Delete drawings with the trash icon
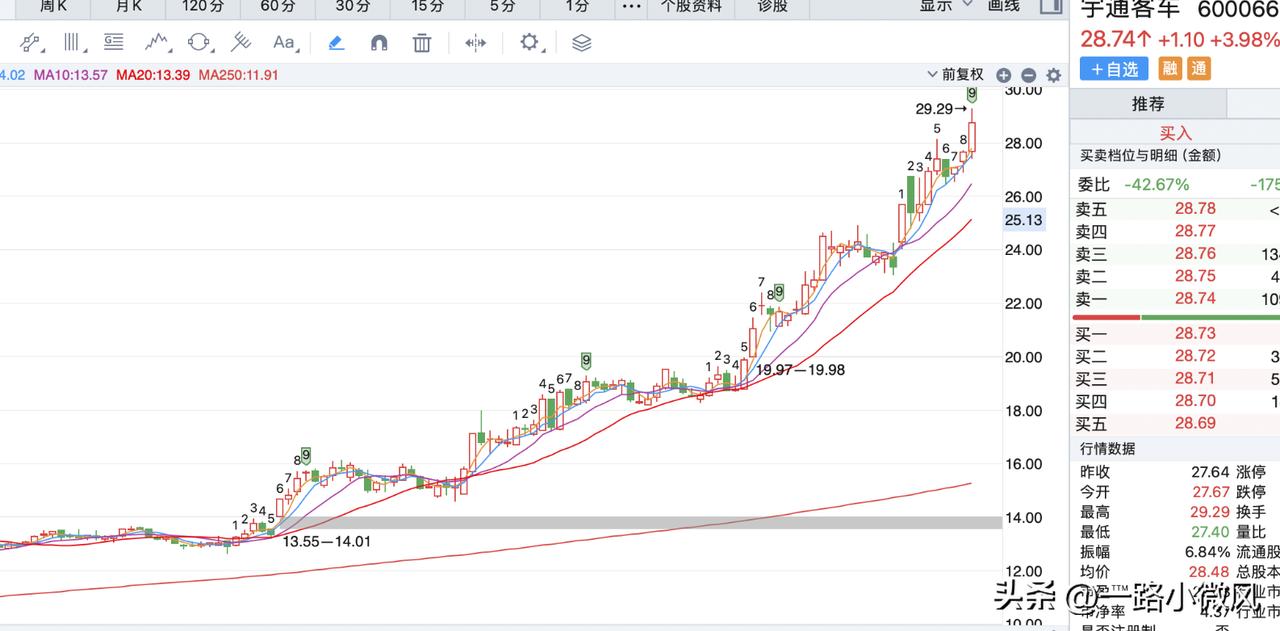Viewport: 1280px width, 631px height. pos(422,42)
